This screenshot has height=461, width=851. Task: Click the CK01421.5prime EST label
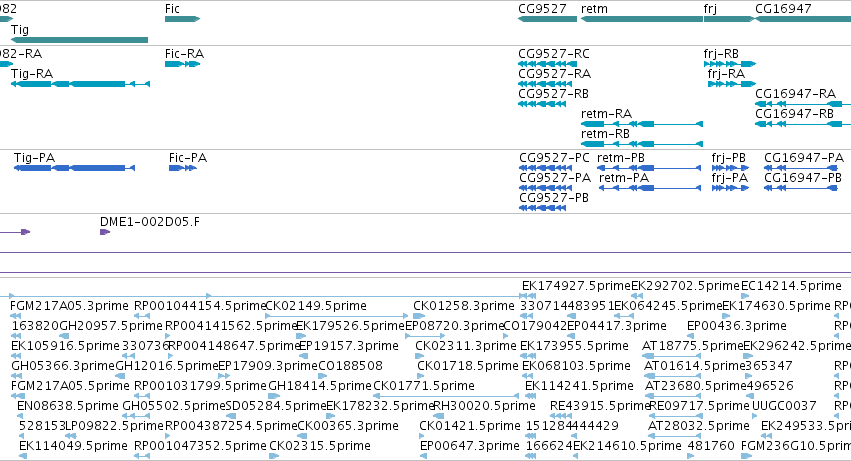click(x=469, y=426)
